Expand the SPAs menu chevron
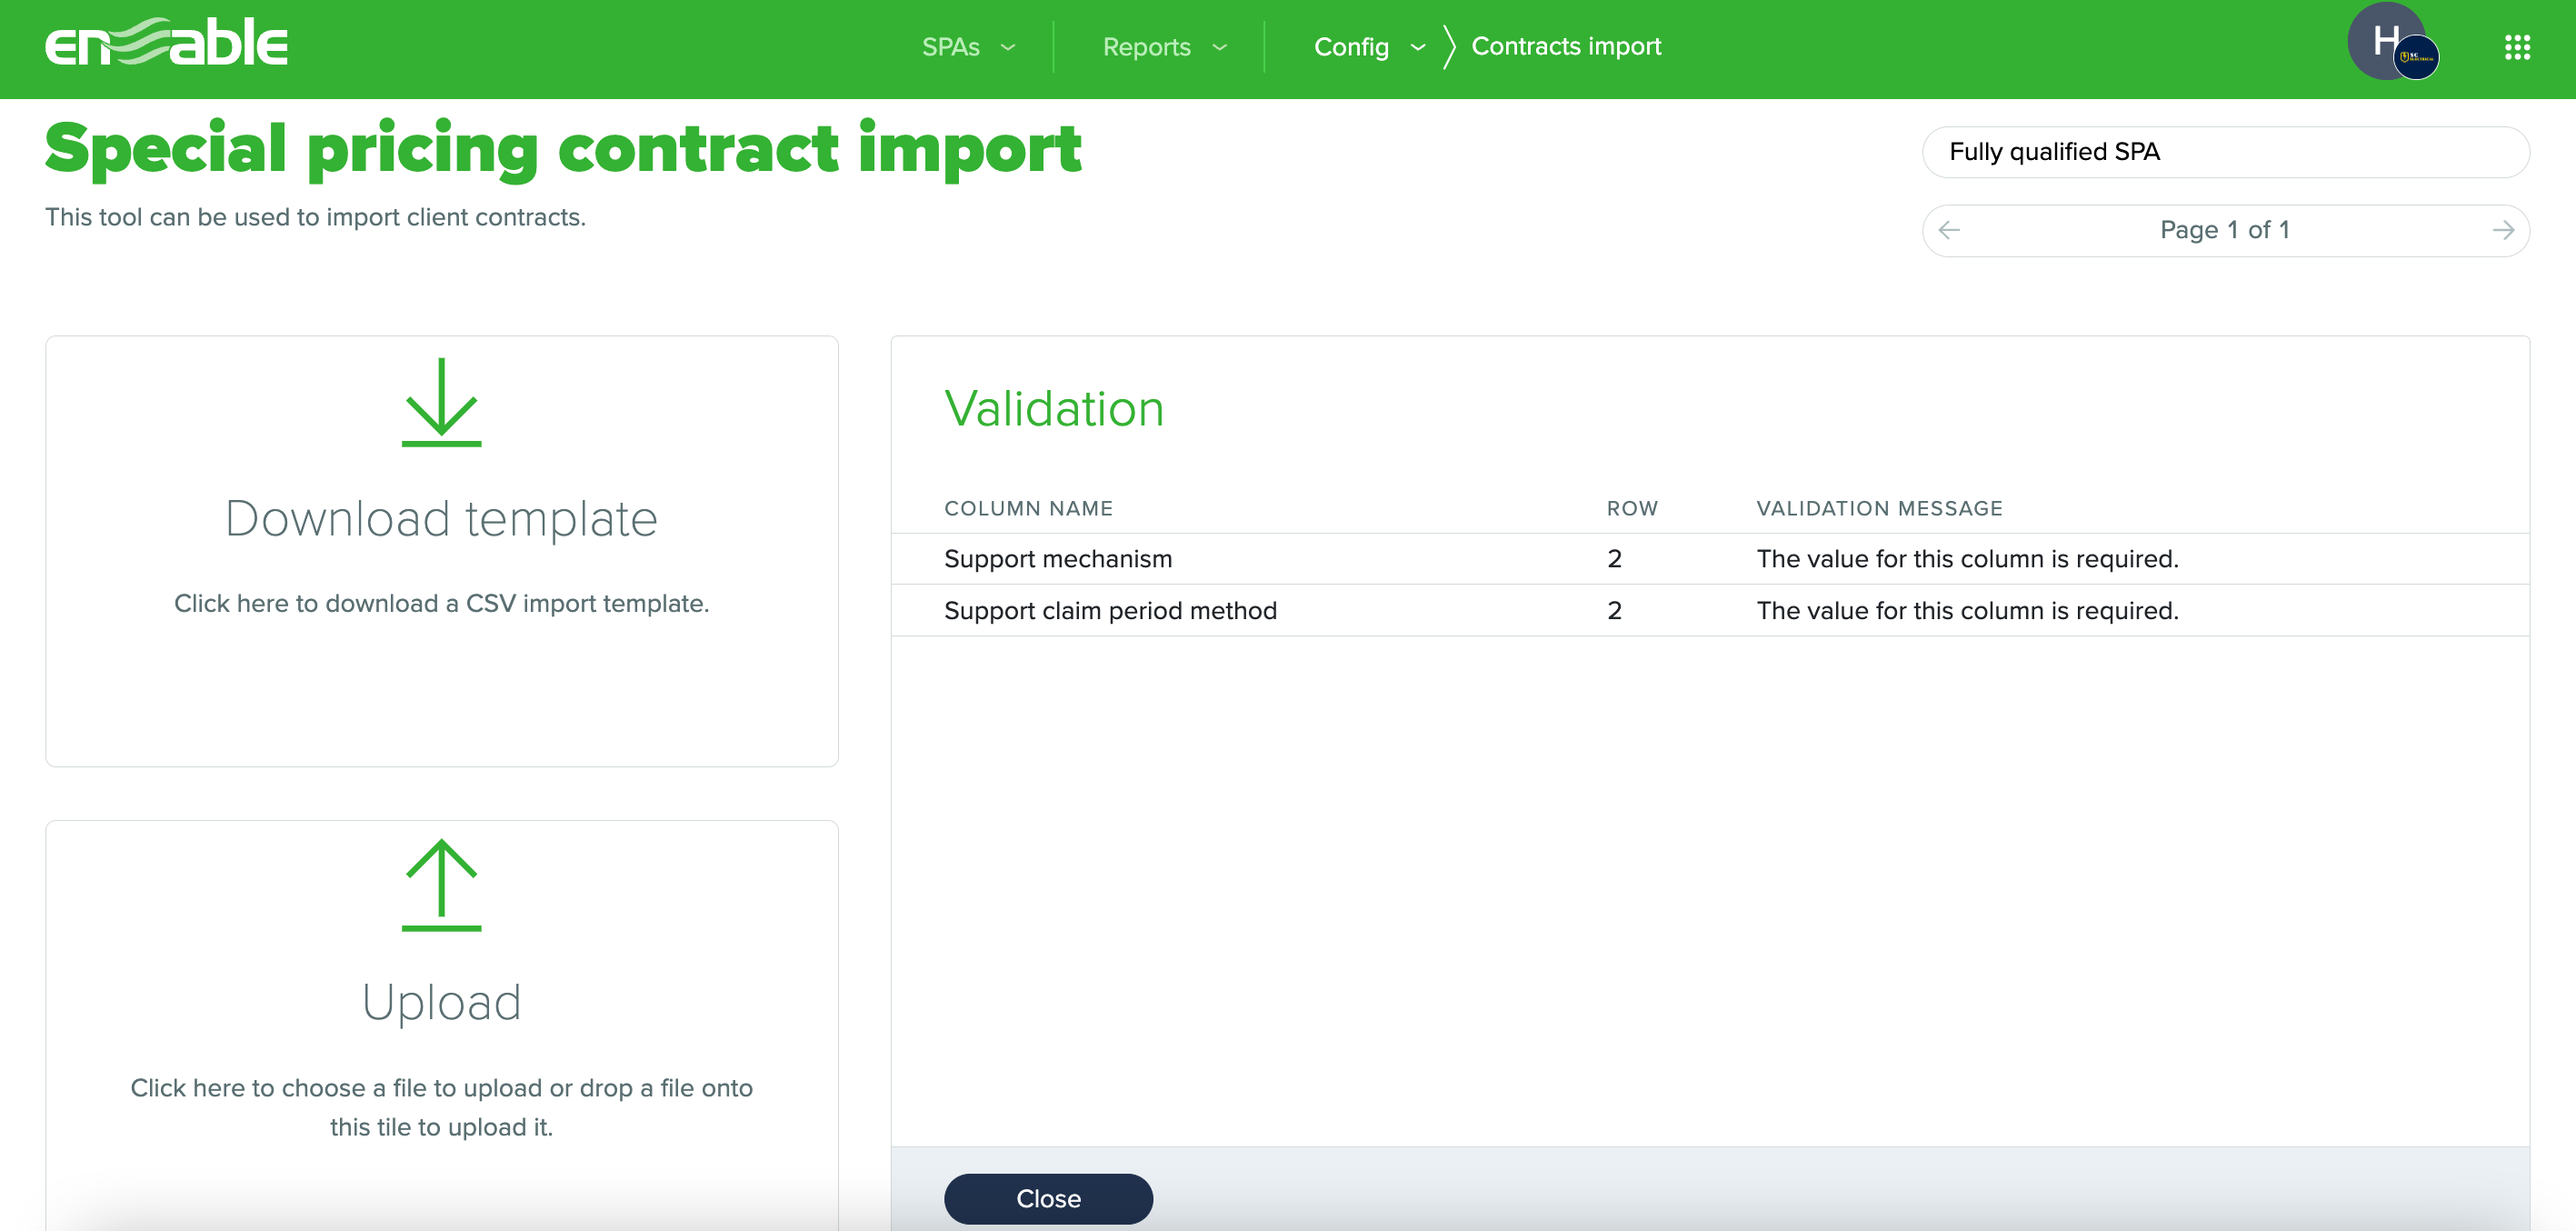2576x1231 pixels. [x=1008, y=47]
